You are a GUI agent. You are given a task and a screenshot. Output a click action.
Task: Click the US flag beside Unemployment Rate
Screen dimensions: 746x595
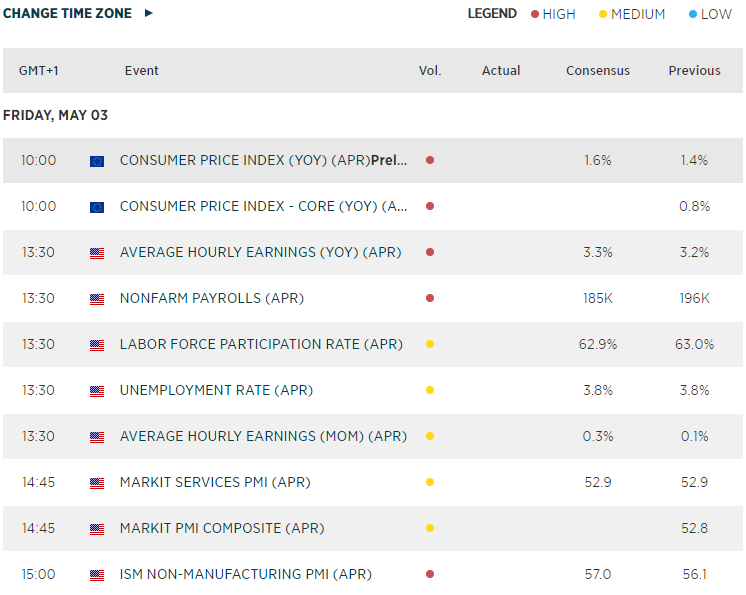[97, 391]
